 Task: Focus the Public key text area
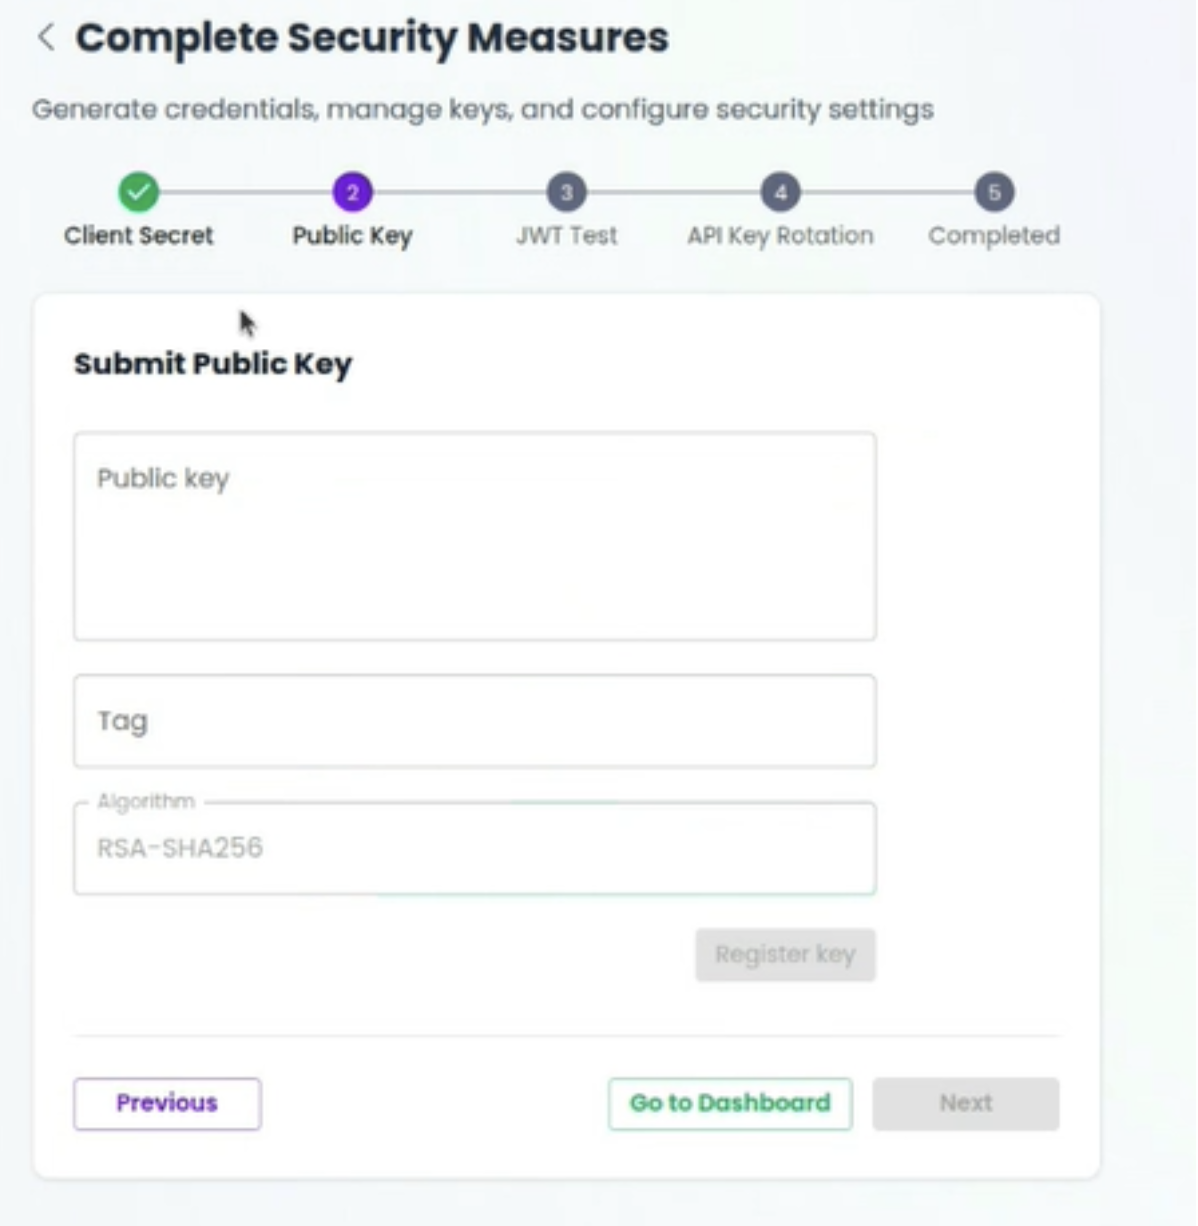(x=475, y=536)
